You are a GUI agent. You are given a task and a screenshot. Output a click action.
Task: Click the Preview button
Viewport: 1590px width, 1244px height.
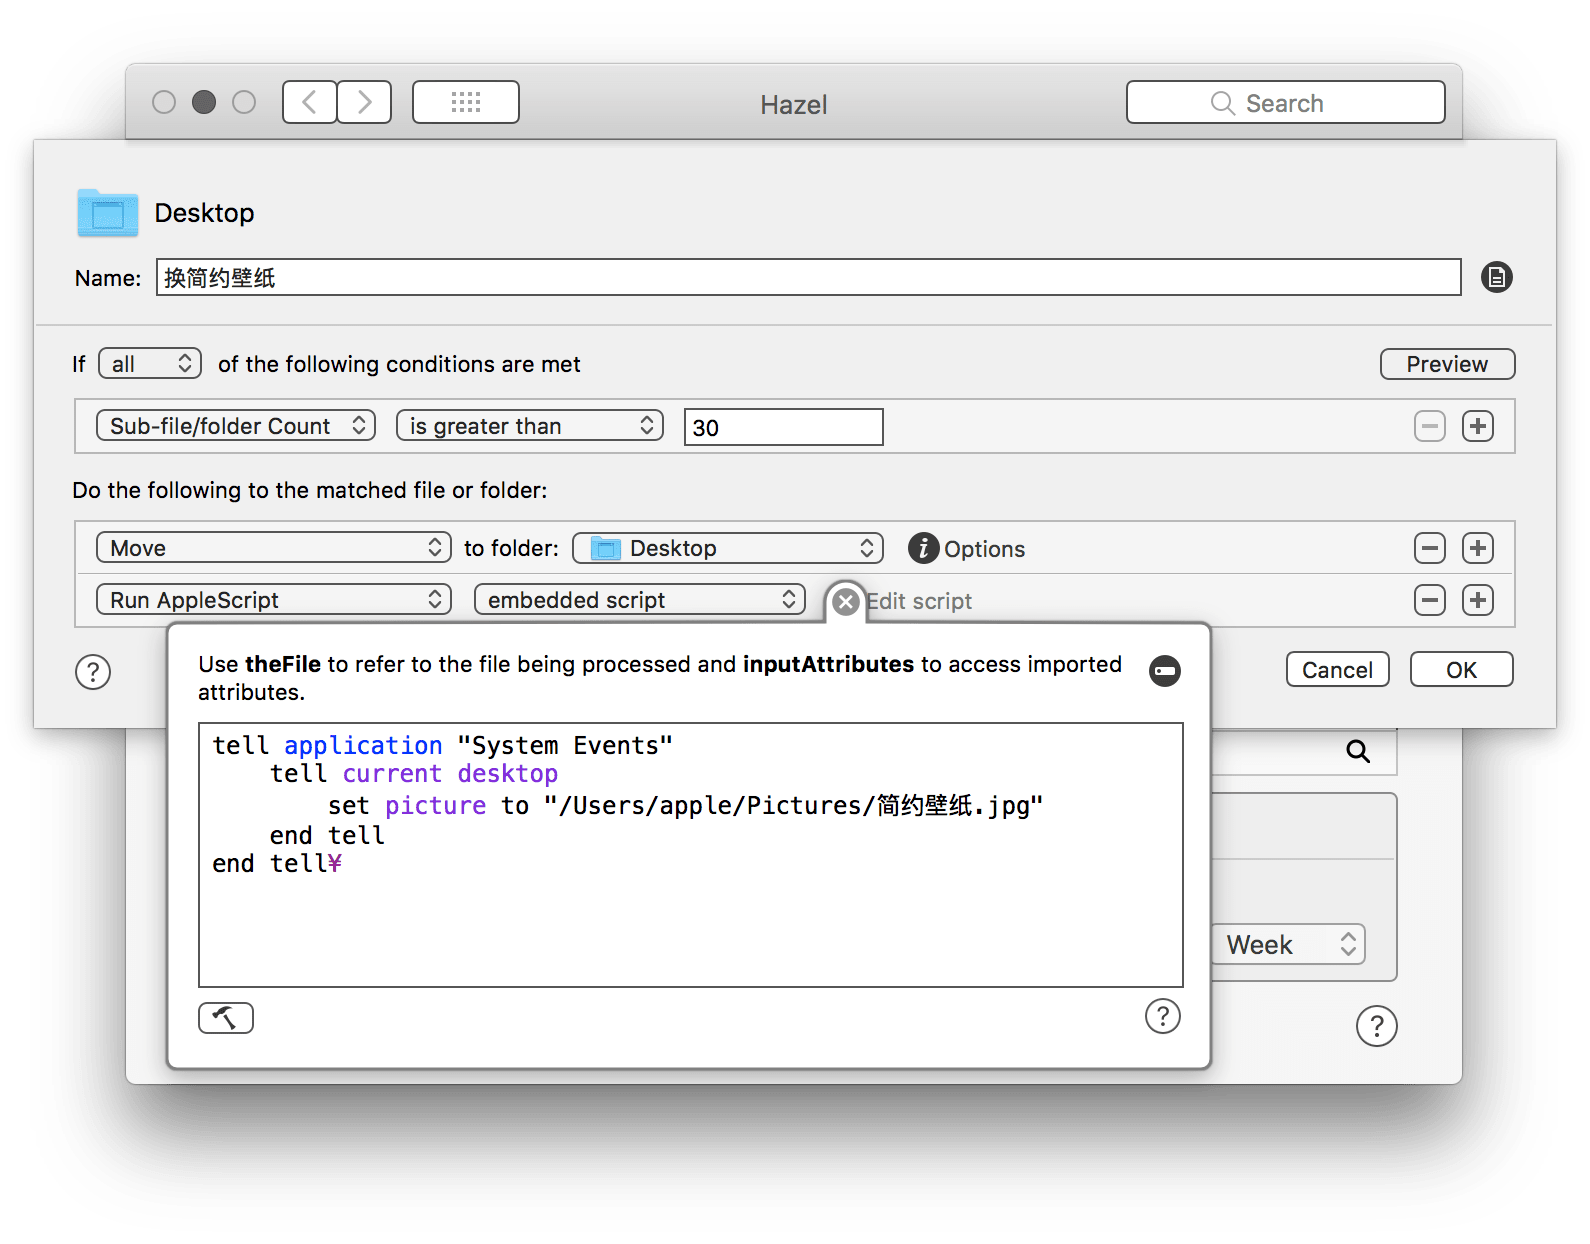click(x=1446, y=364)
